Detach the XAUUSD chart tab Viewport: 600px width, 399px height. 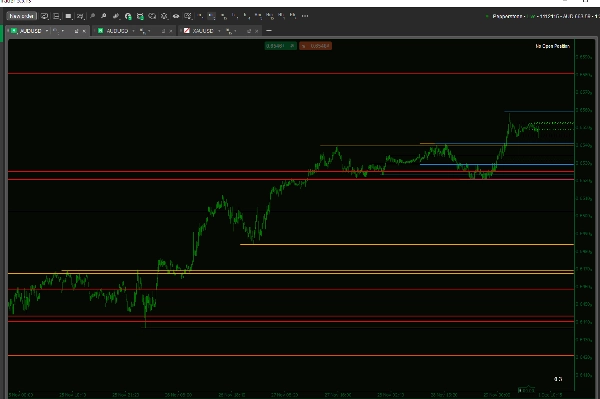tap(249, 31)
